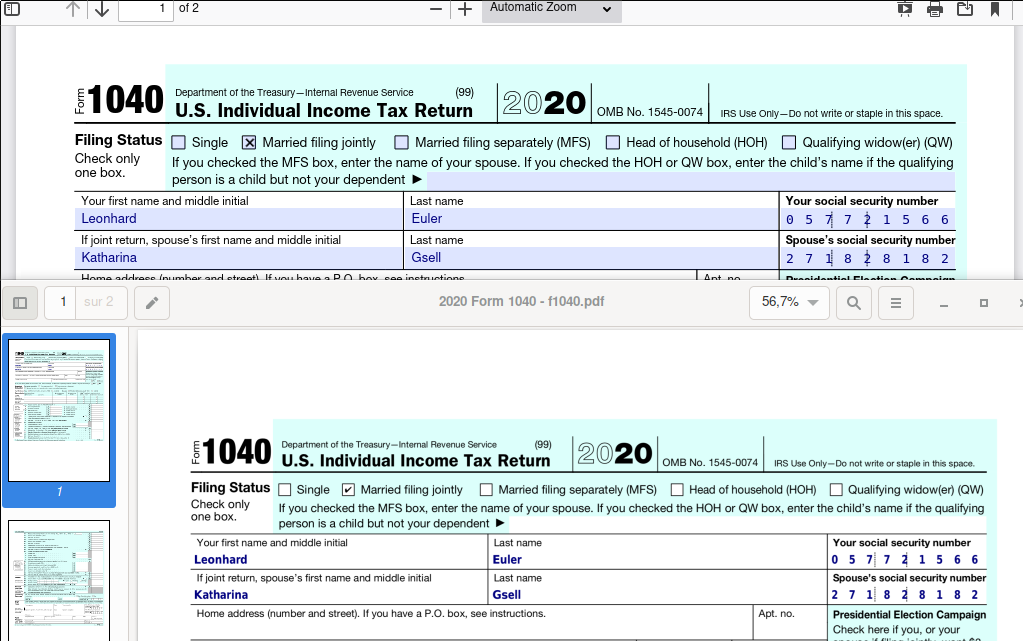Image resolution: width=1023 pixels, height=641 pixels.
Task: Print the document from top toolbar
Action: pyautogui.click(x=935, y=10)
